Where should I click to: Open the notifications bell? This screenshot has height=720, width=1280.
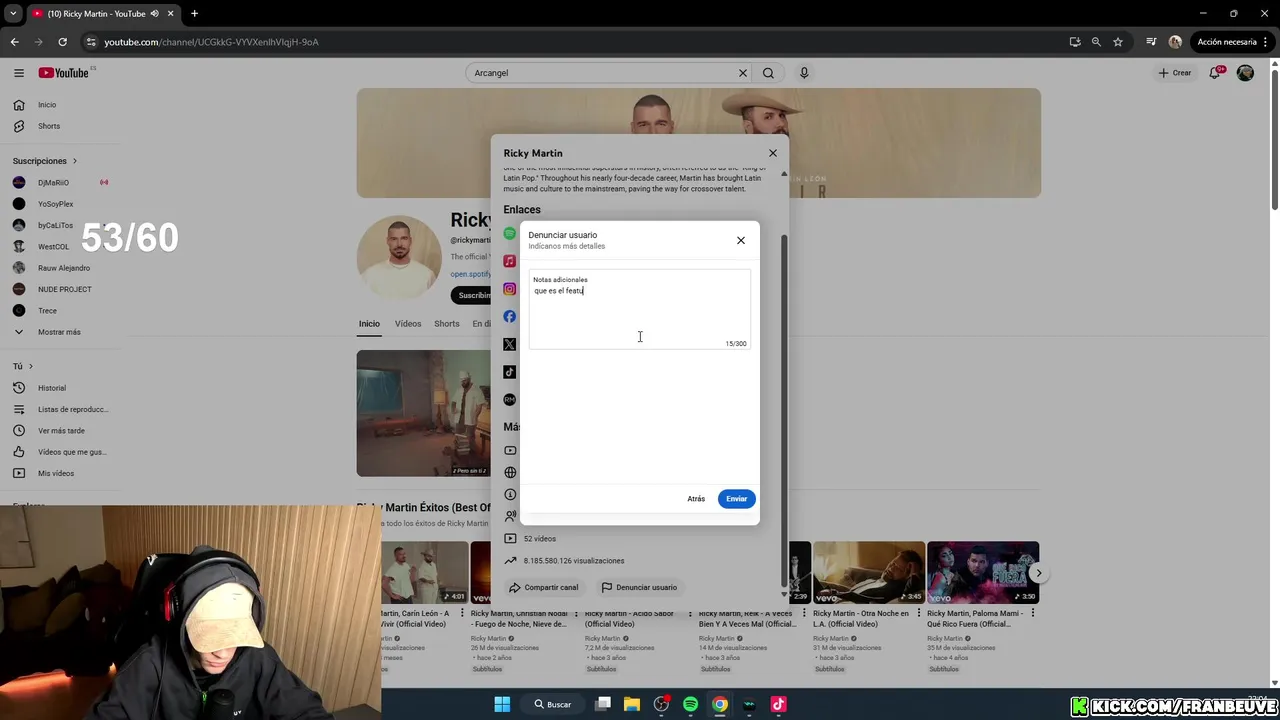pos(1215,73)
